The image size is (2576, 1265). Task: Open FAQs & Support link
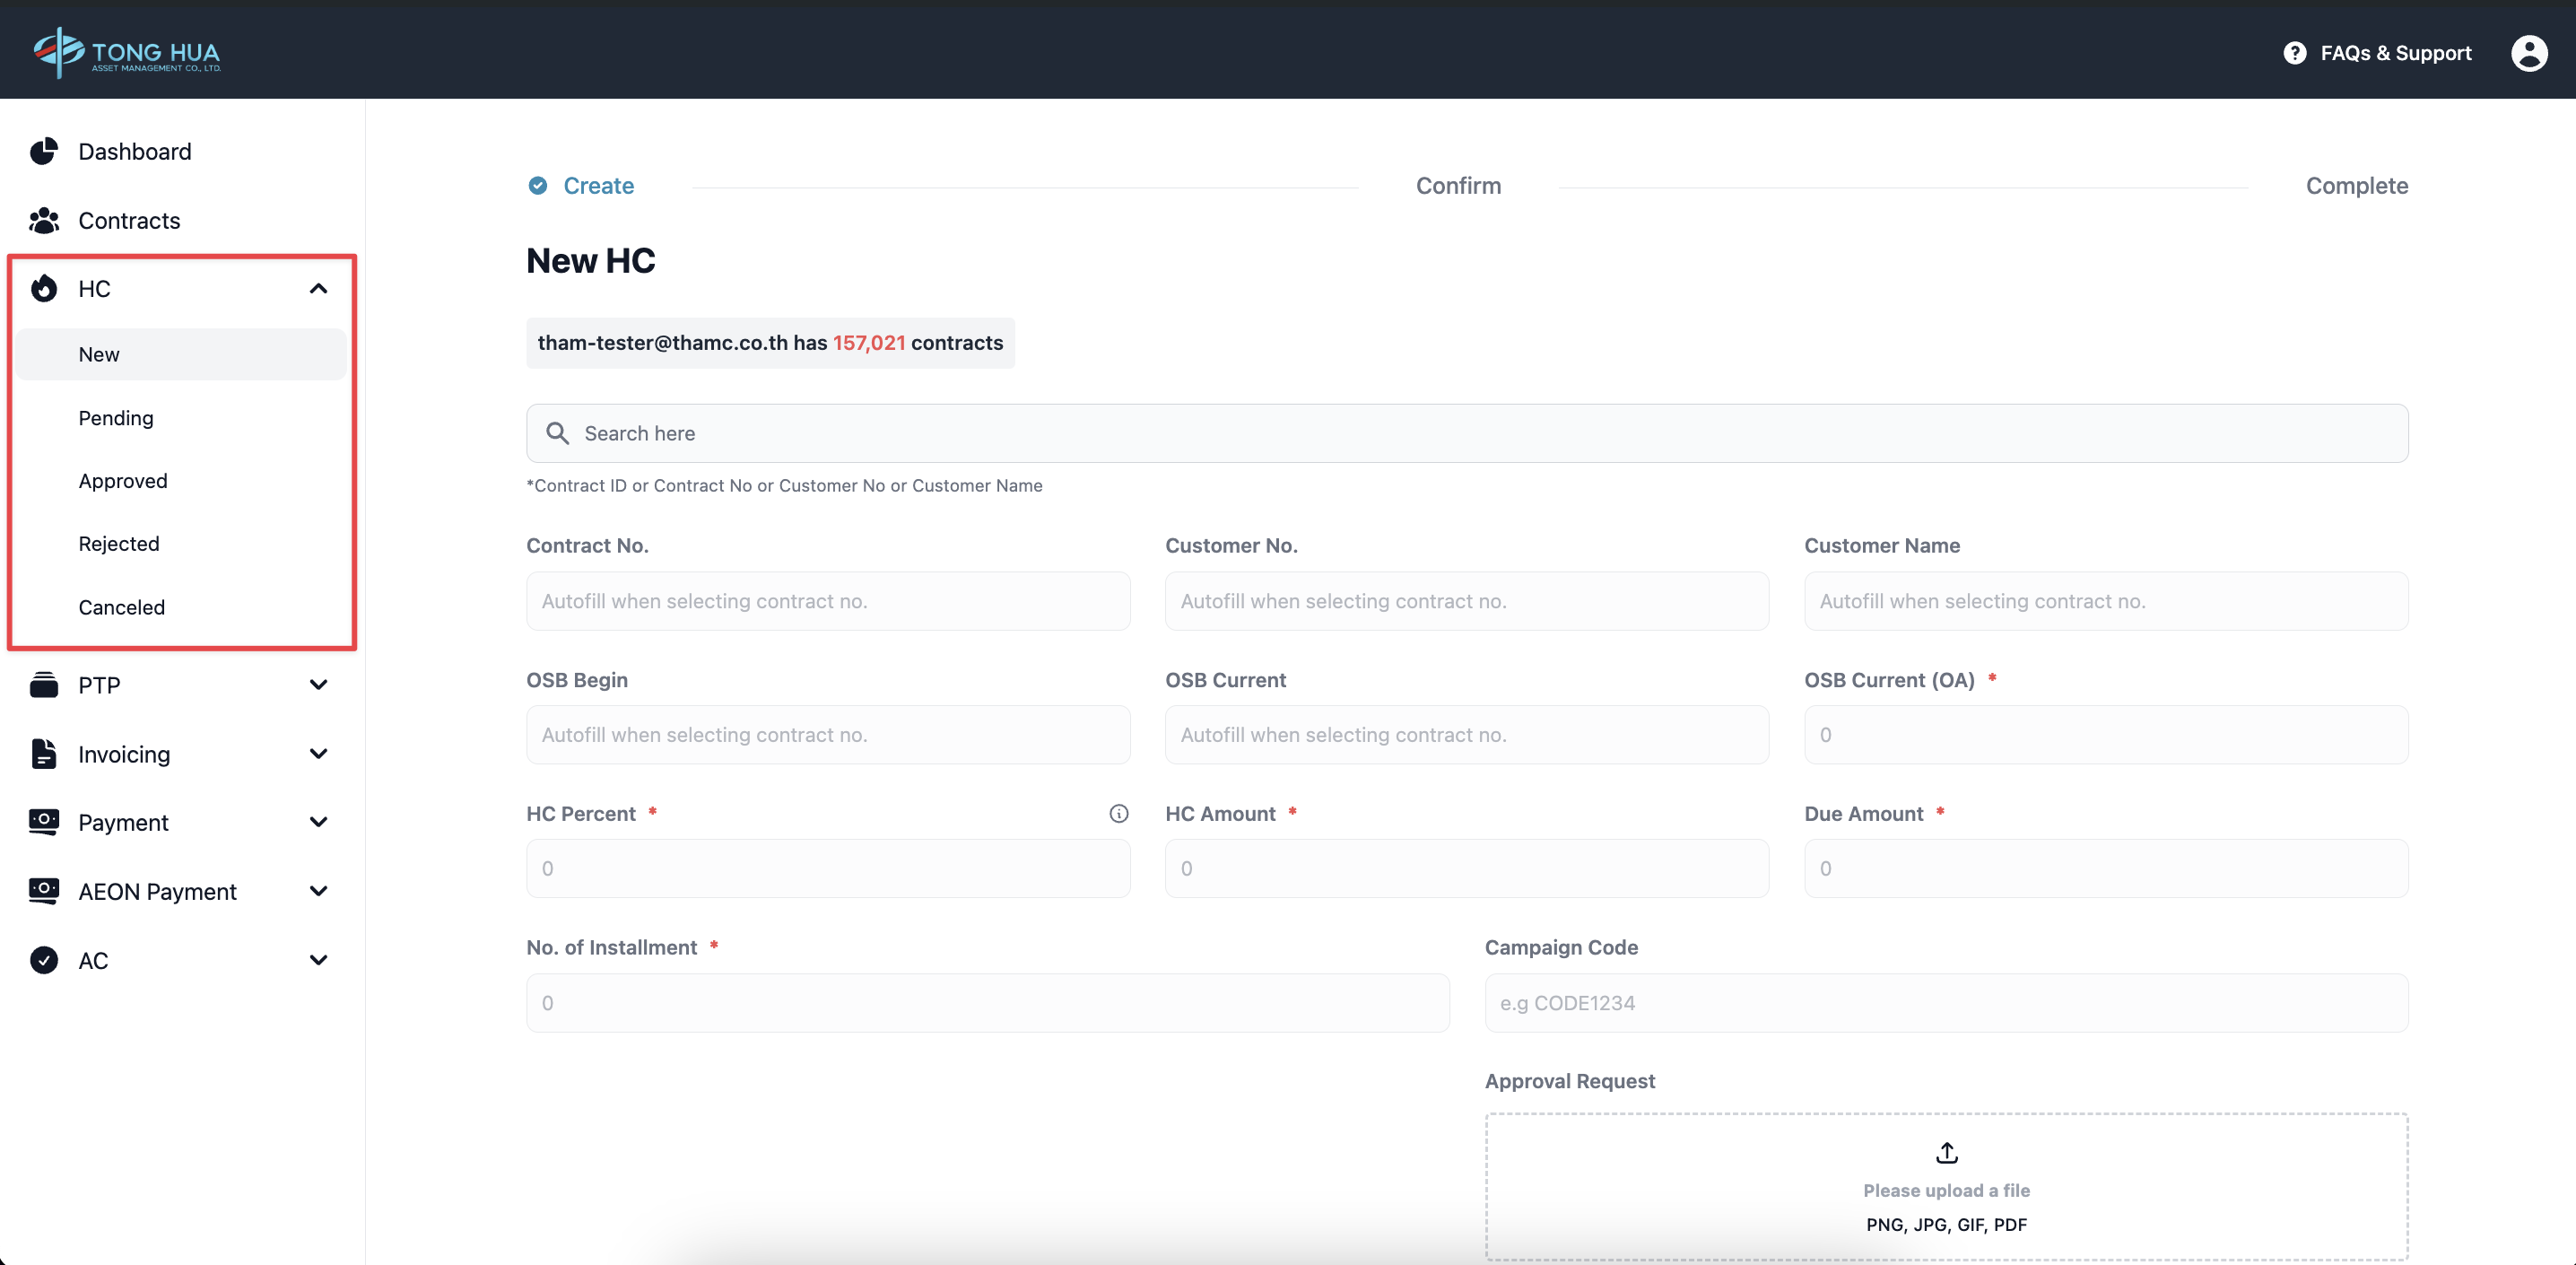pyautogui.click(x=2395, y=53)
